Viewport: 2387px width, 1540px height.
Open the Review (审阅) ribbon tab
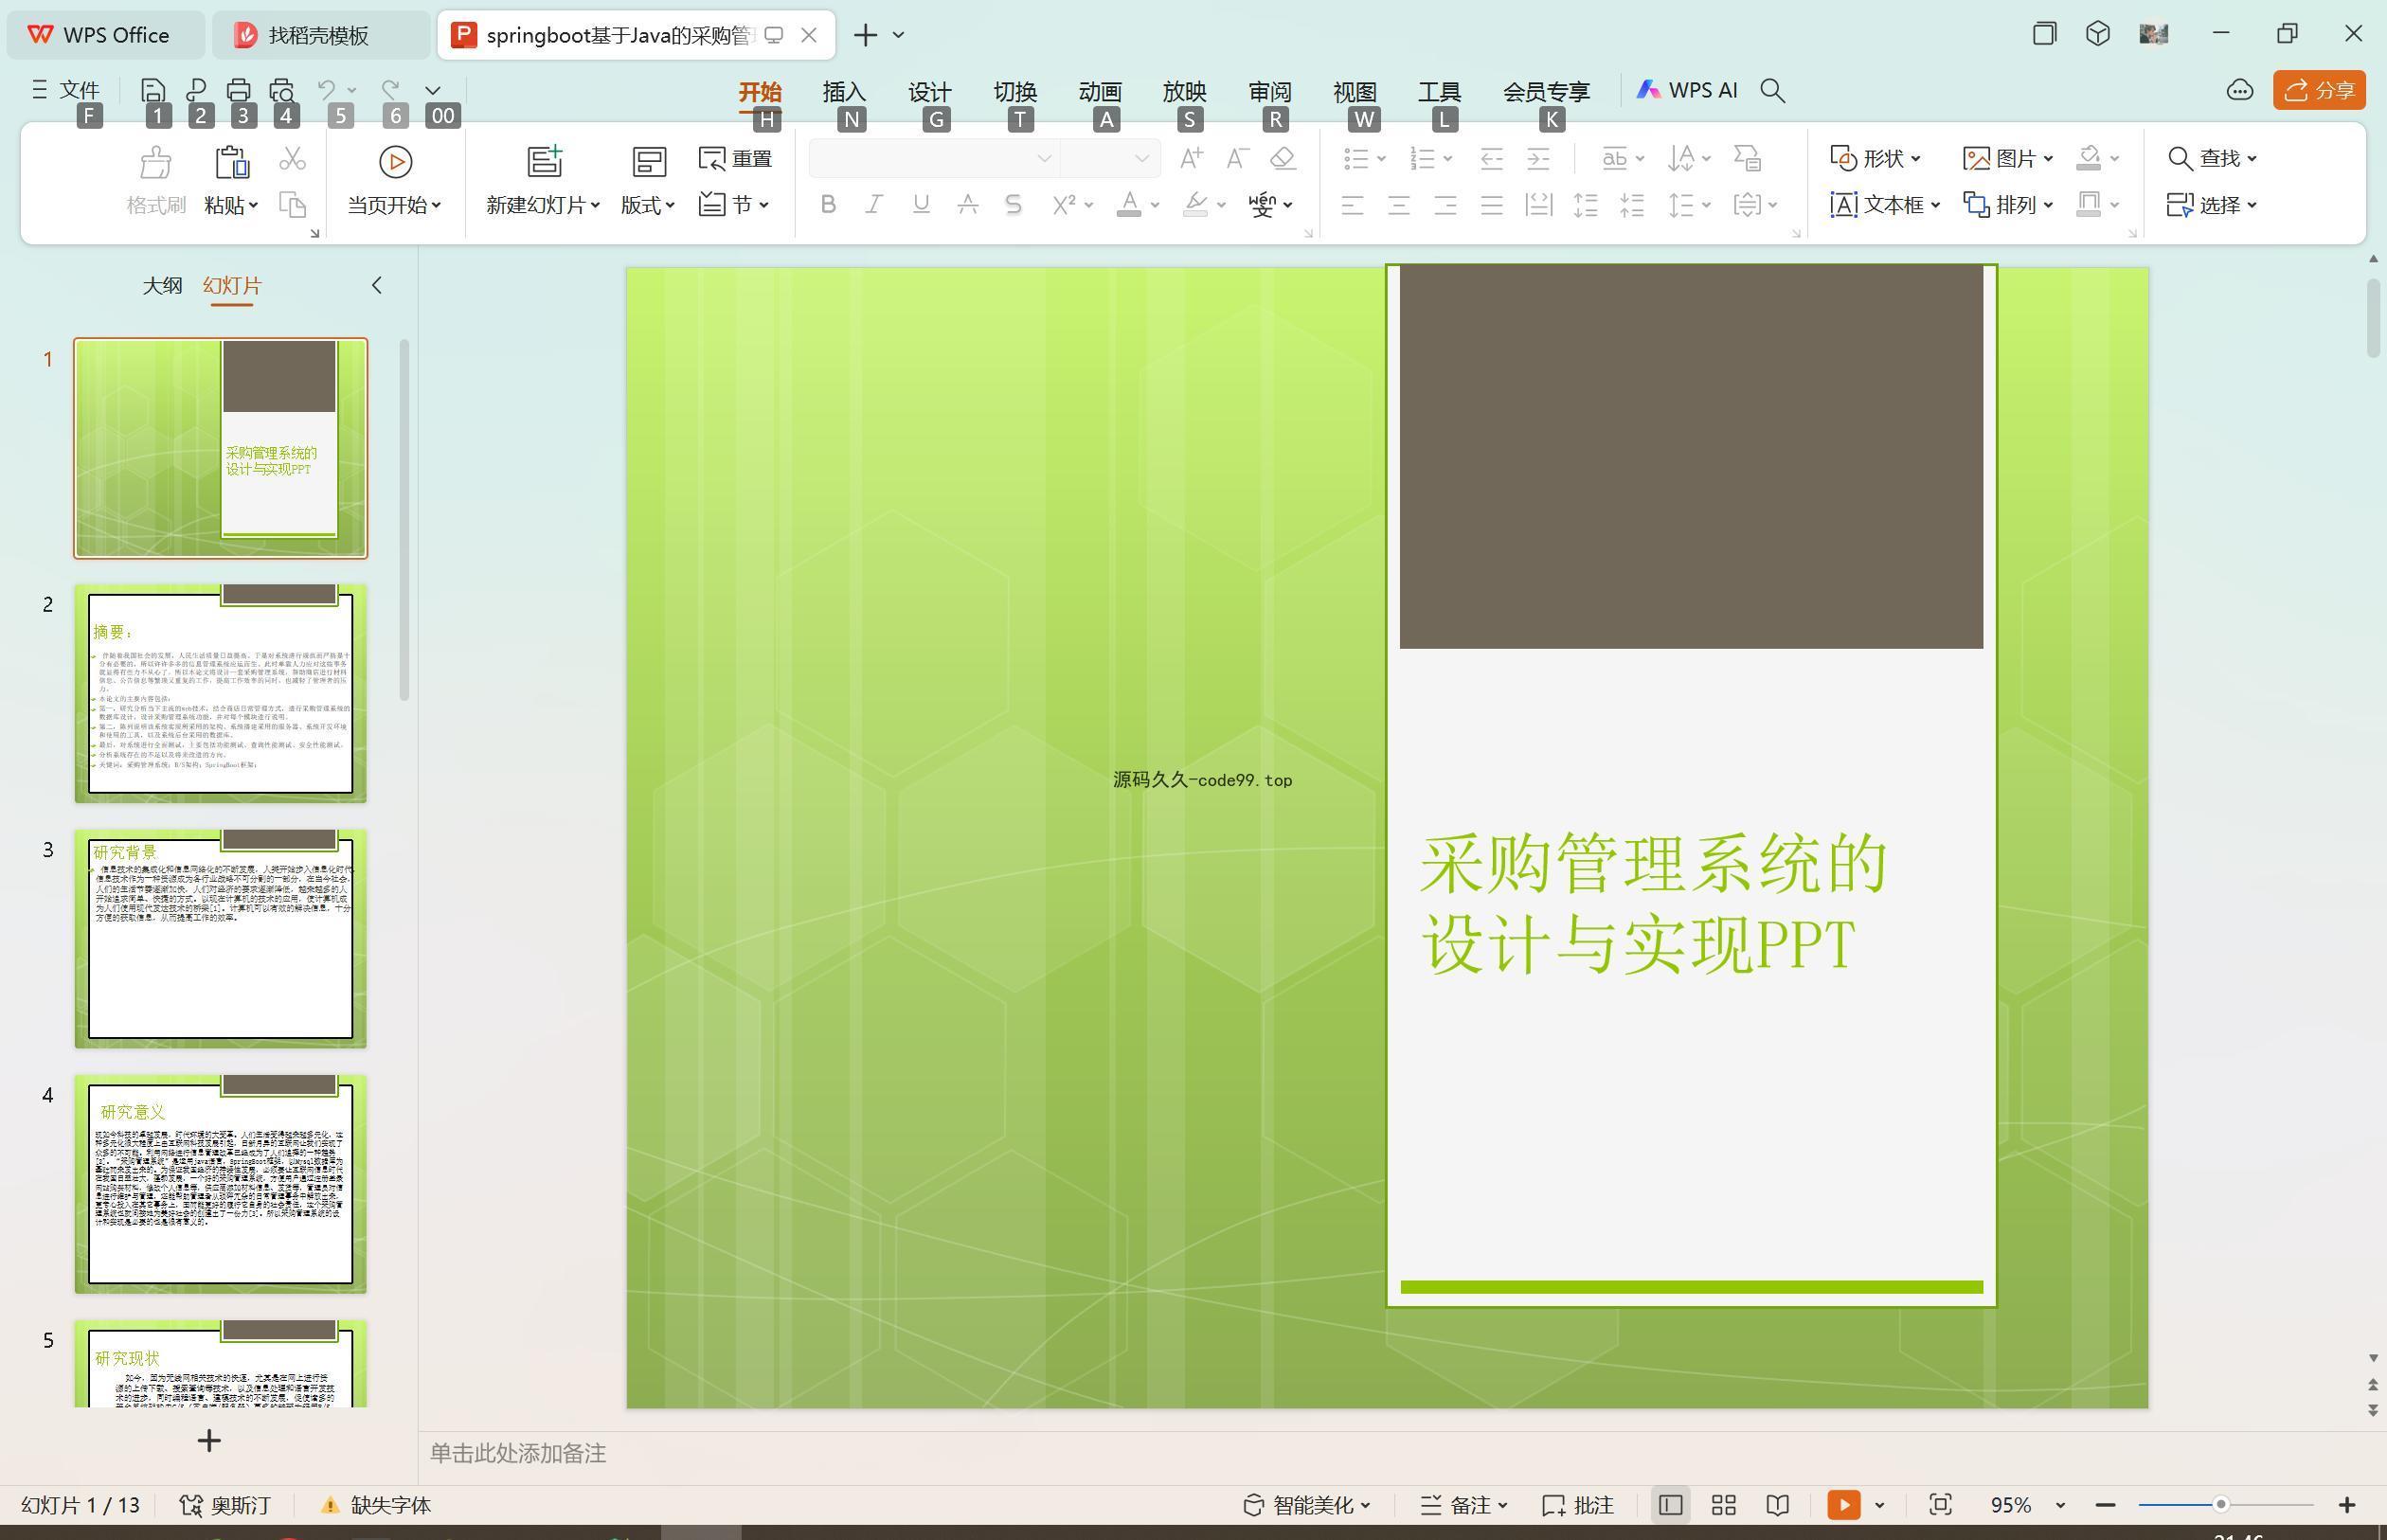(1270, 91)
